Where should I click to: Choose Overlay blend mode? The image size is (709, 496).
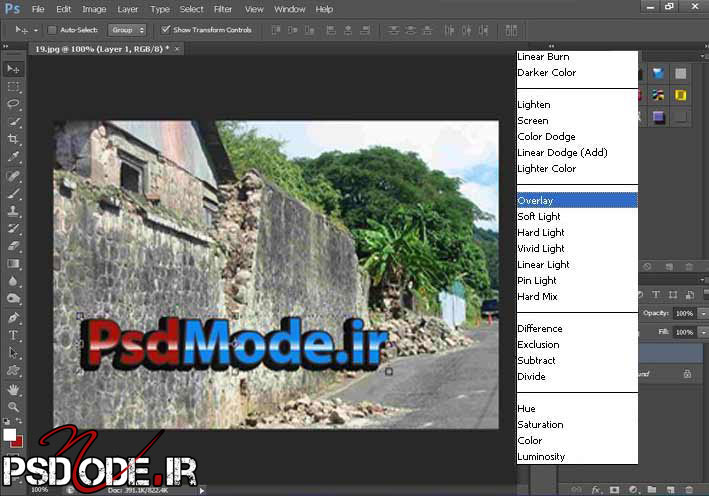point(577,200)
